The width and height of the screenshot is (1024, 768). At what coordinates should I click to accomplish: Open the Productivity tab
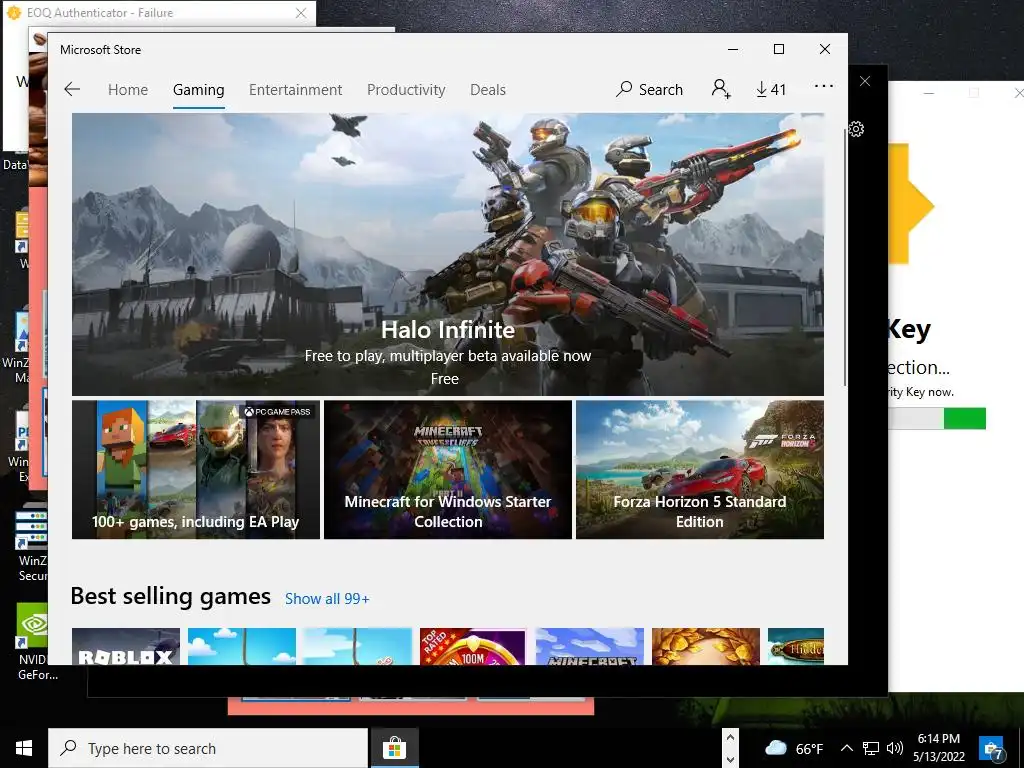(x=406, y=89)
